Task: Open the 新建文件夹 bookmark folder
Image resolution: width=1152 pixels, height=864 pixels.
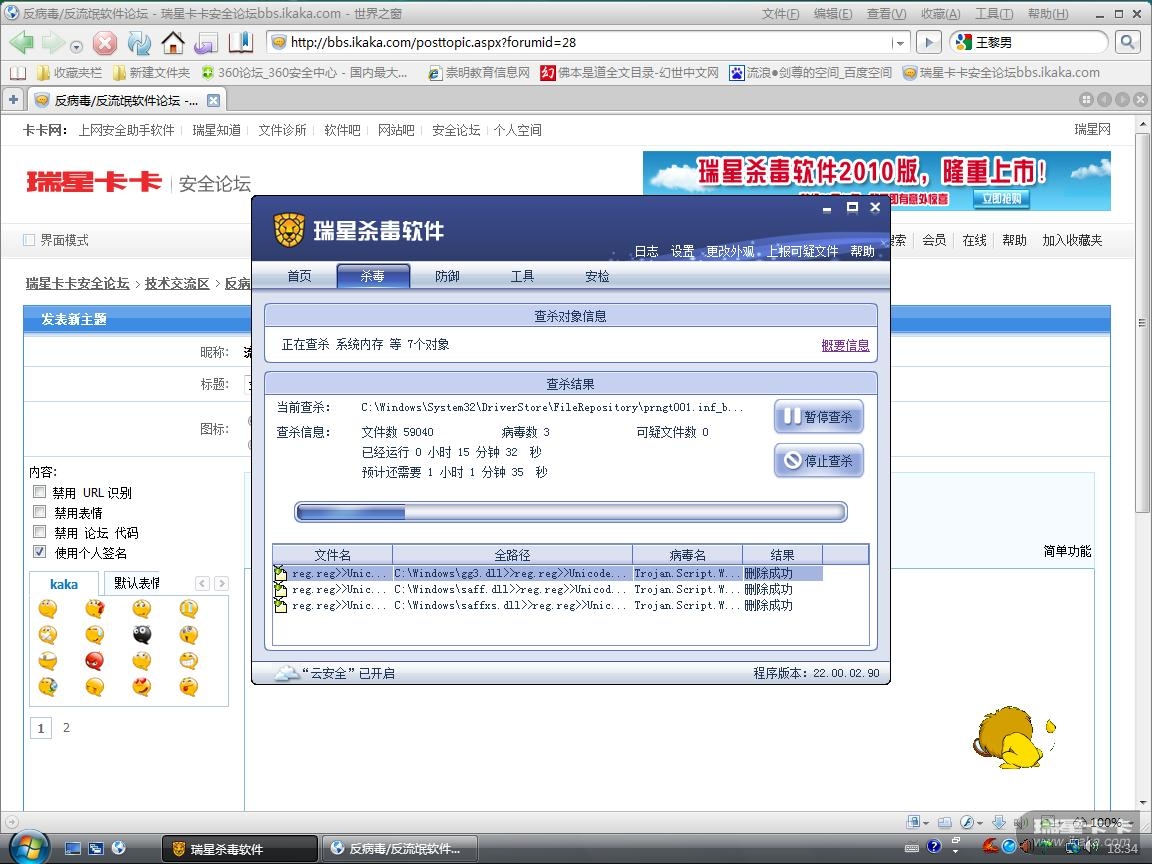Action: tap(151, 73)
